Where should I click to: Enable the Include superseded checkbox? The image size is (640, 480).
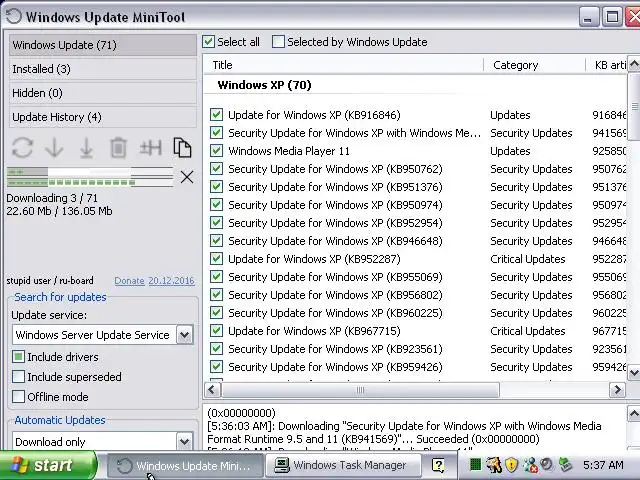point(18,377)
